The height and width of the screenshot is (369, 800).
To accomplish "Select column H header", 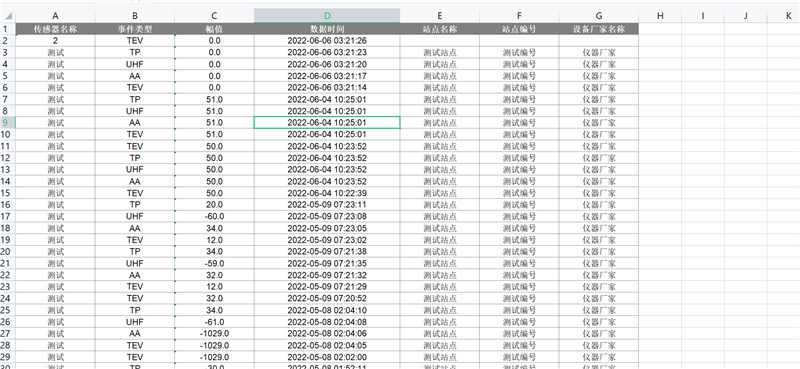I will pos(660,16).
